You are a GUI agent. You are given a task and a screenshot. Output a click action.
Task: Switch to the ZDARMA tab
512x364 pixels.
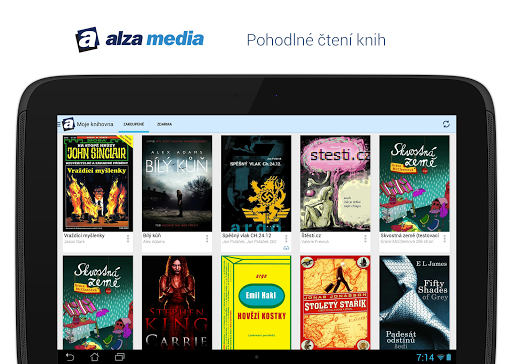click(164, 124)
